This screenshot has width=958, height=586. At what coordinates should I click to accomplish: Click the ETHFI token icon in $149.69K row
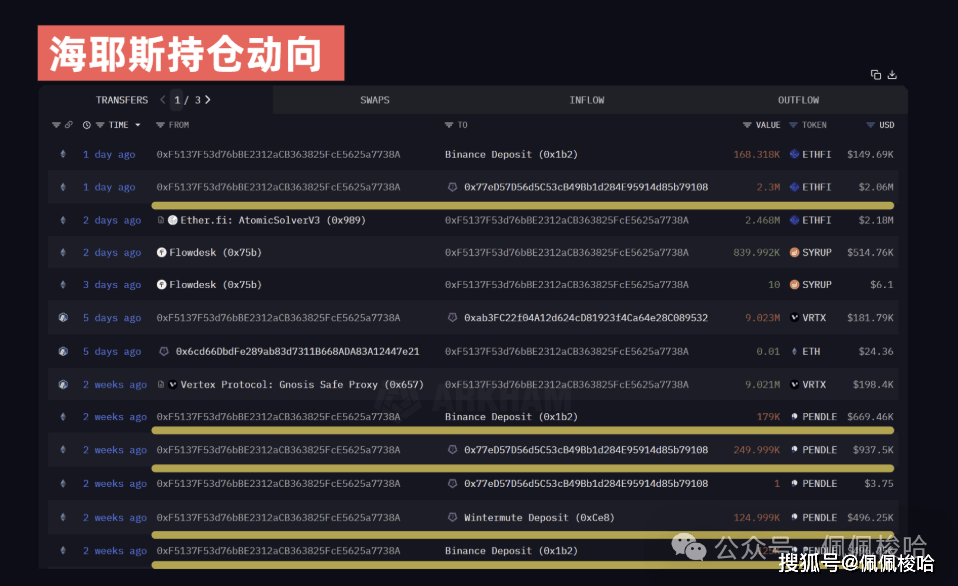[x=794, y=155]
